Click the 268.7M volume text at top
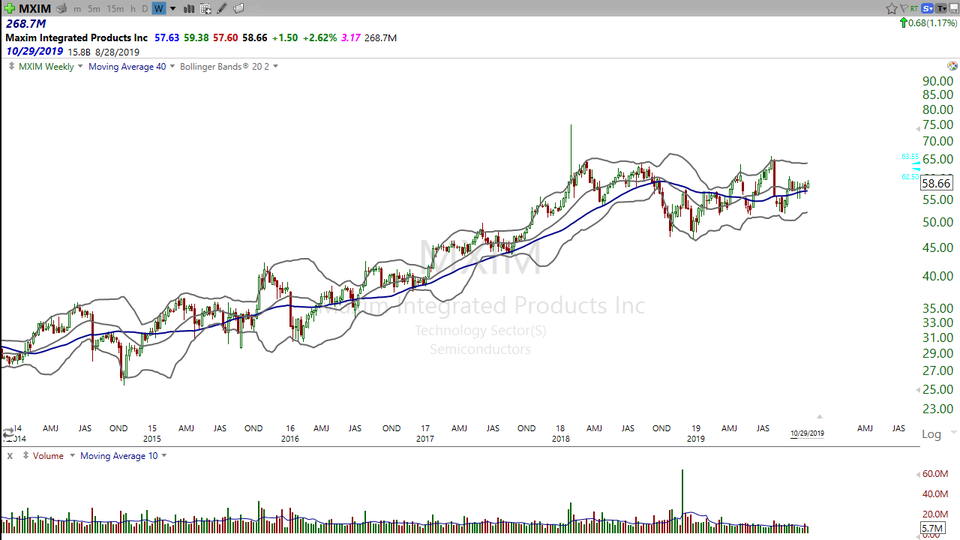The width and height of the screenshot is (960, 540). (26, 24)
